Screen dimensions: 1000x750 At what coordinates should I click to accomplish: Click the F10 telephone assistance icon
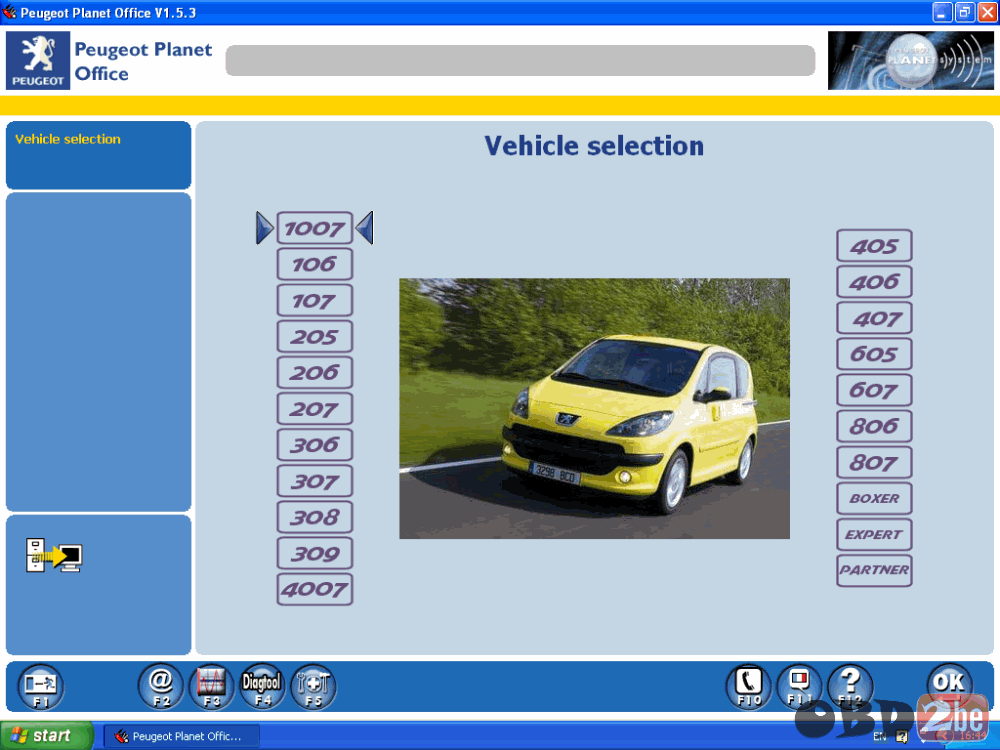(749, 687)
